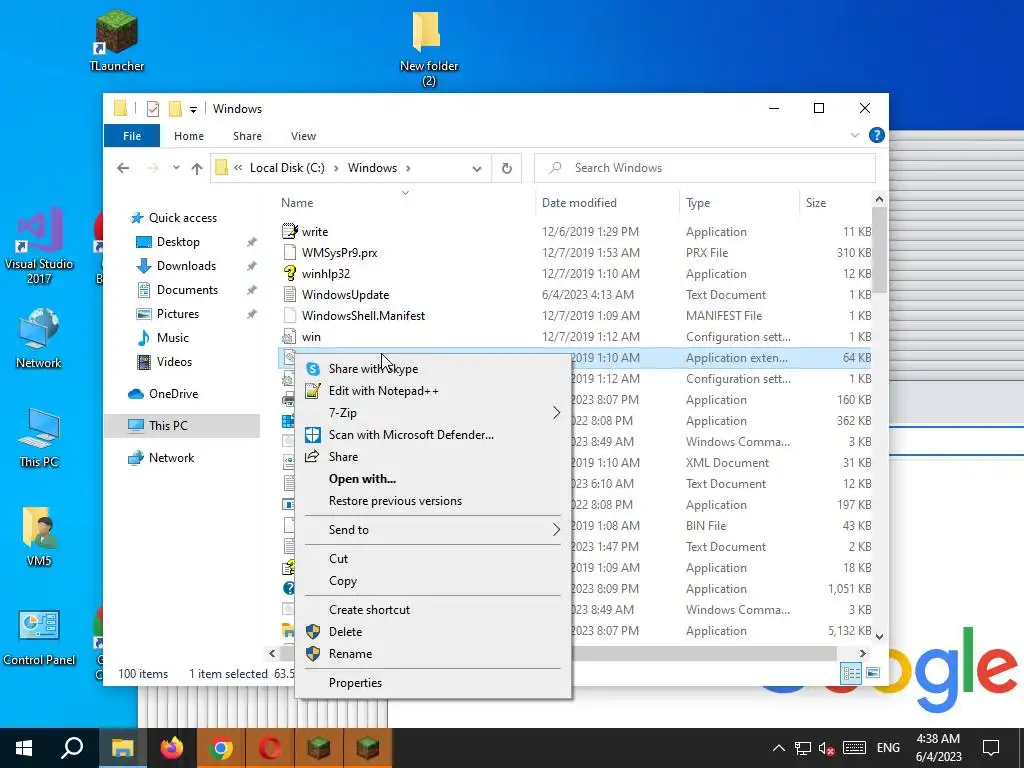
Task: Open the Explorer Help icon
Action: (876, 135)
